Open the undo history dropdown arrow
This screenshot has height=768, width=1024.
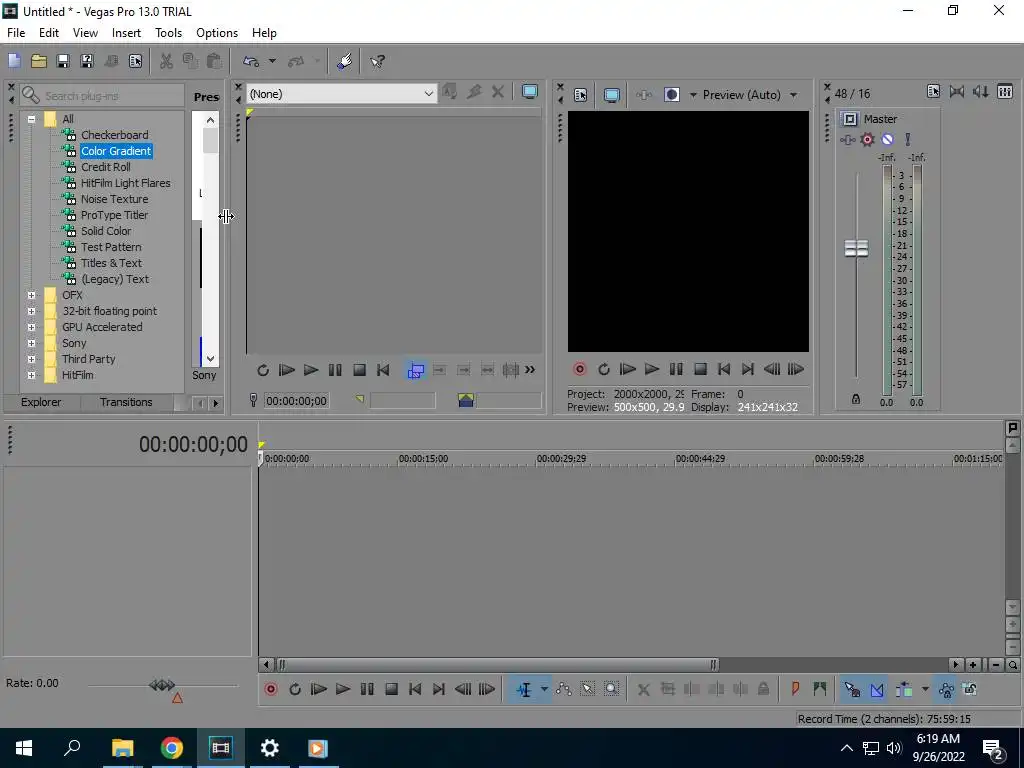(272, 61)
